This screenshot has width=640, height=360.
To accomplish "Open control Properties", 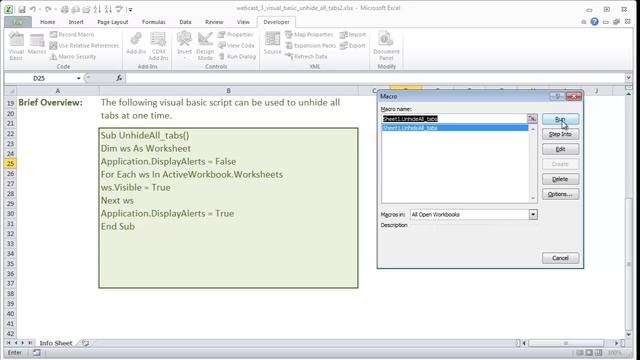I will 236,34.
